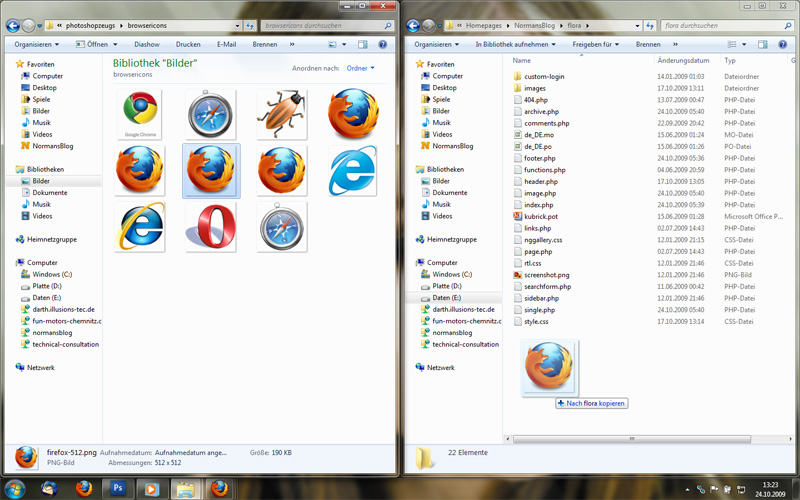800x500 pixels.
Task: Click photoshopzeugs in the address breadcrumb
Action: (90, 25)
